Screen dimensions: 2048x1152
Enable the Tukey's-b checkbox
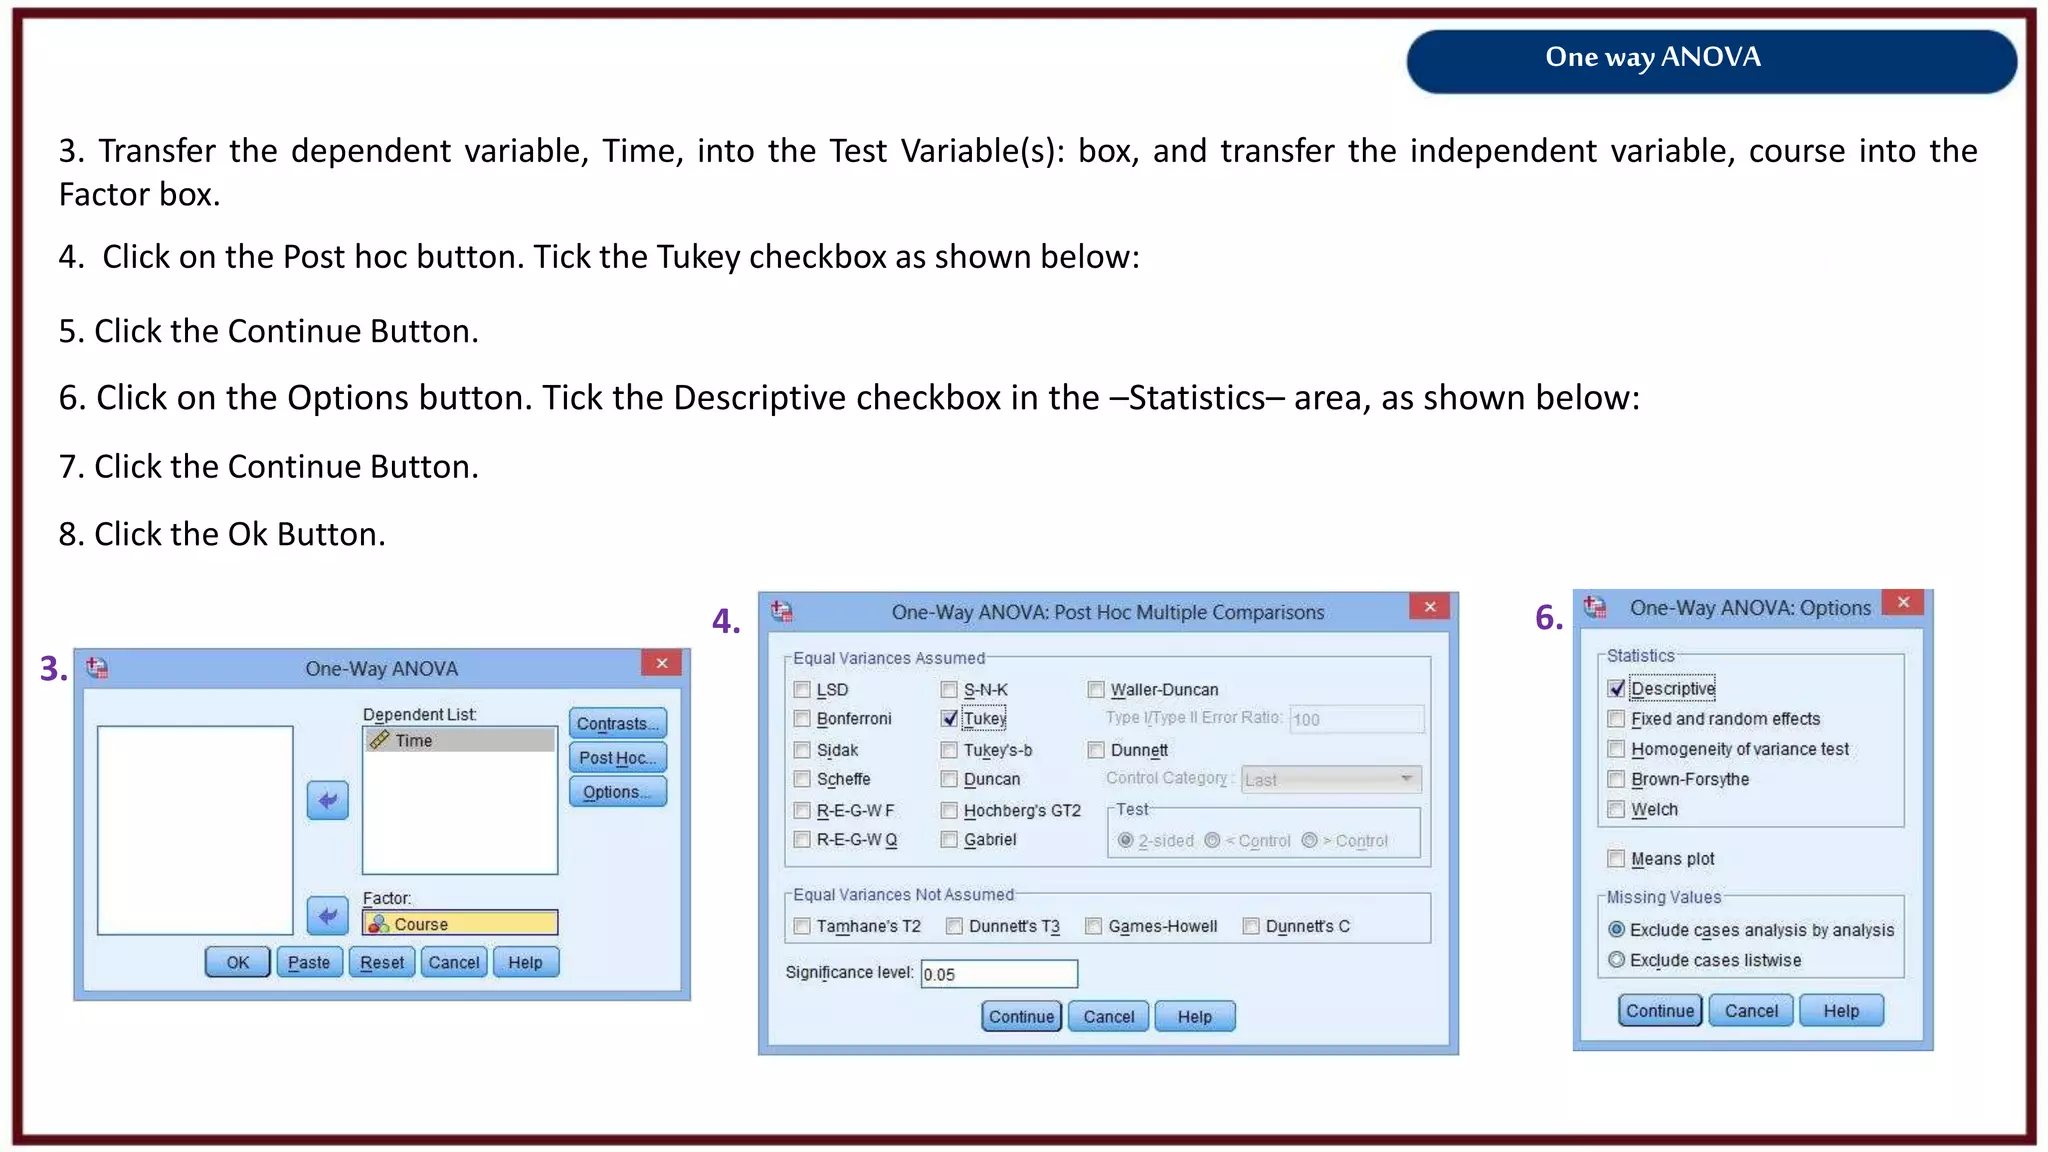pos(949,749)
